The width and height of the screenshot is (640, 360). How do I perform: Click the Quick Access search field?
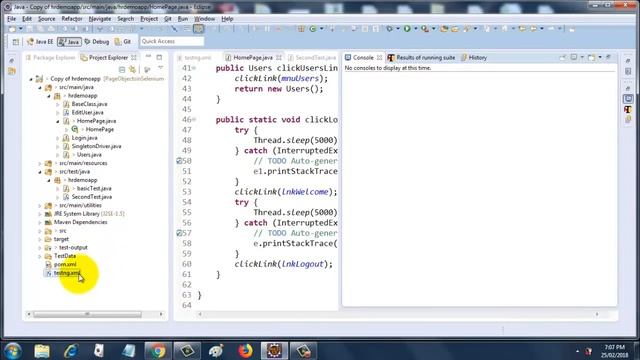click(172, 41)
